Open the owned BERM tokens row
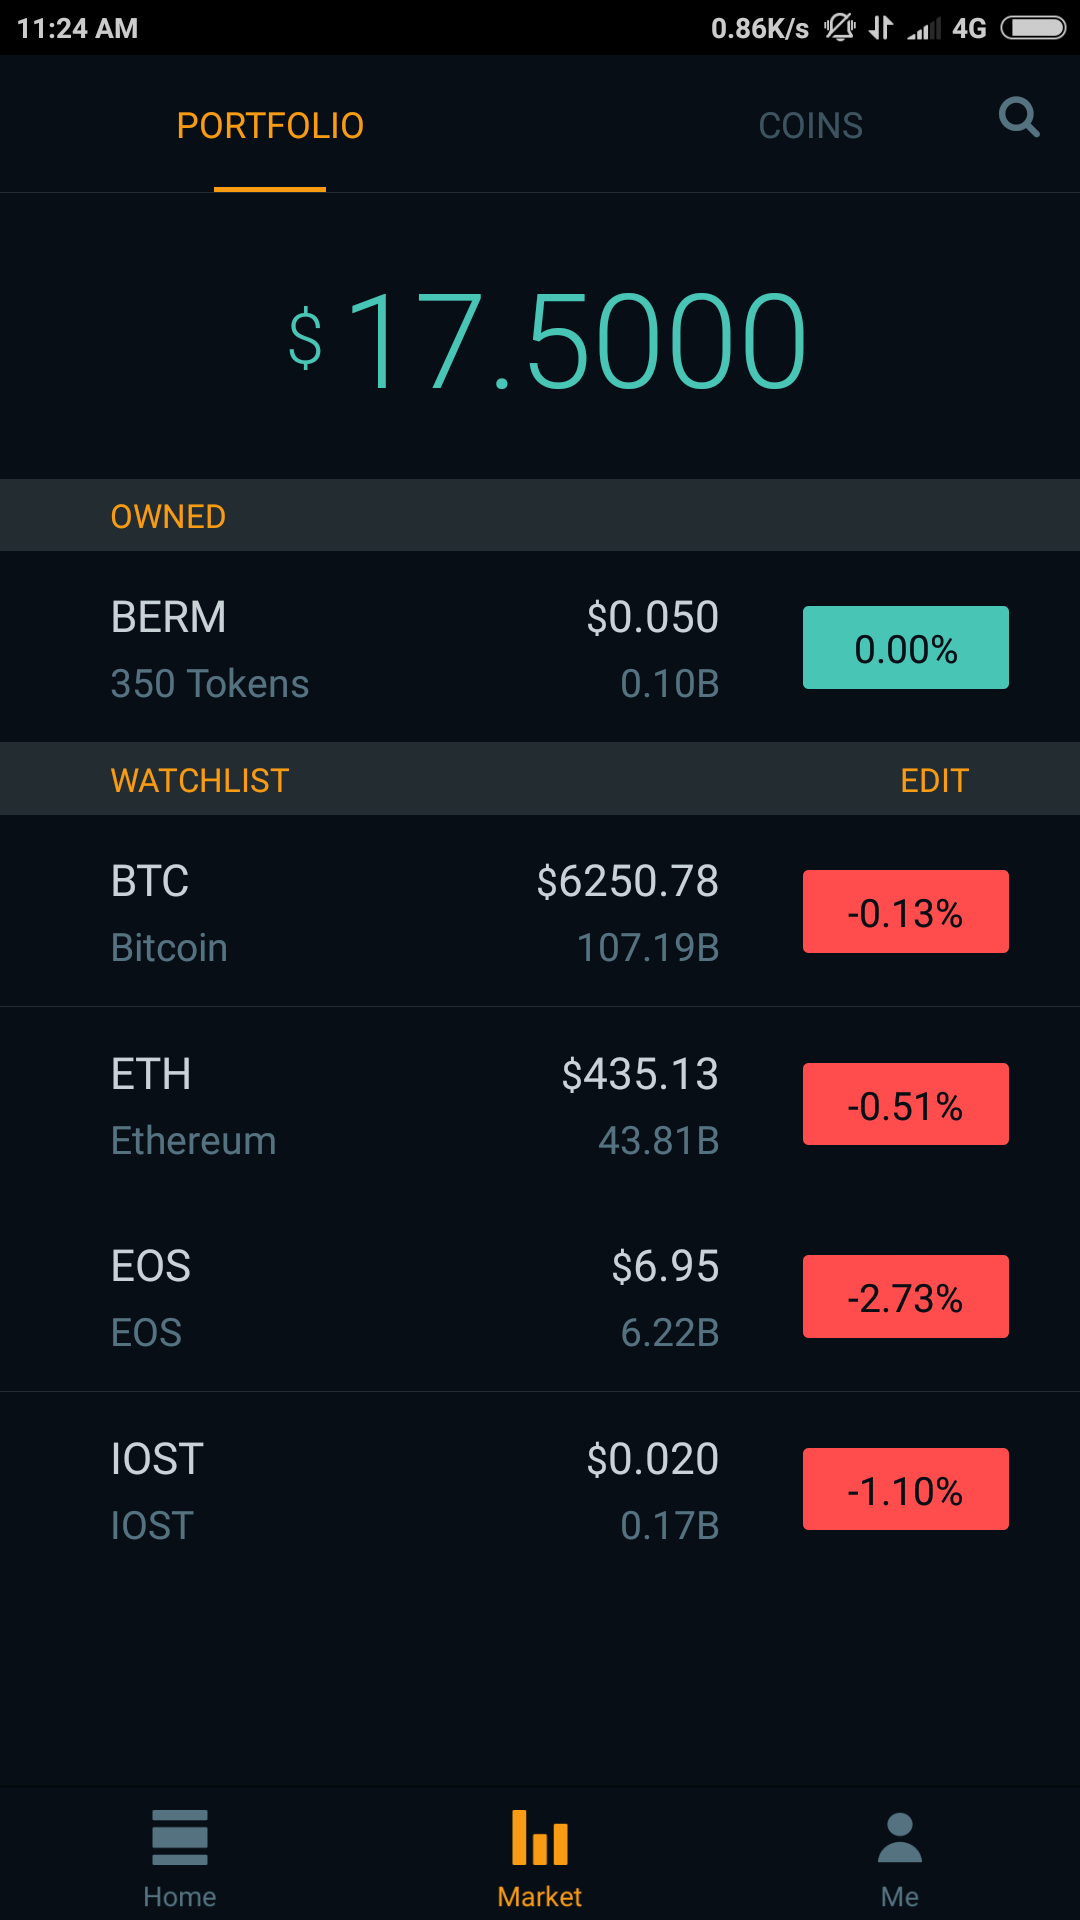Image resolution: width=1080 pixels, height=1920 pixels. [x=400, y=648]
